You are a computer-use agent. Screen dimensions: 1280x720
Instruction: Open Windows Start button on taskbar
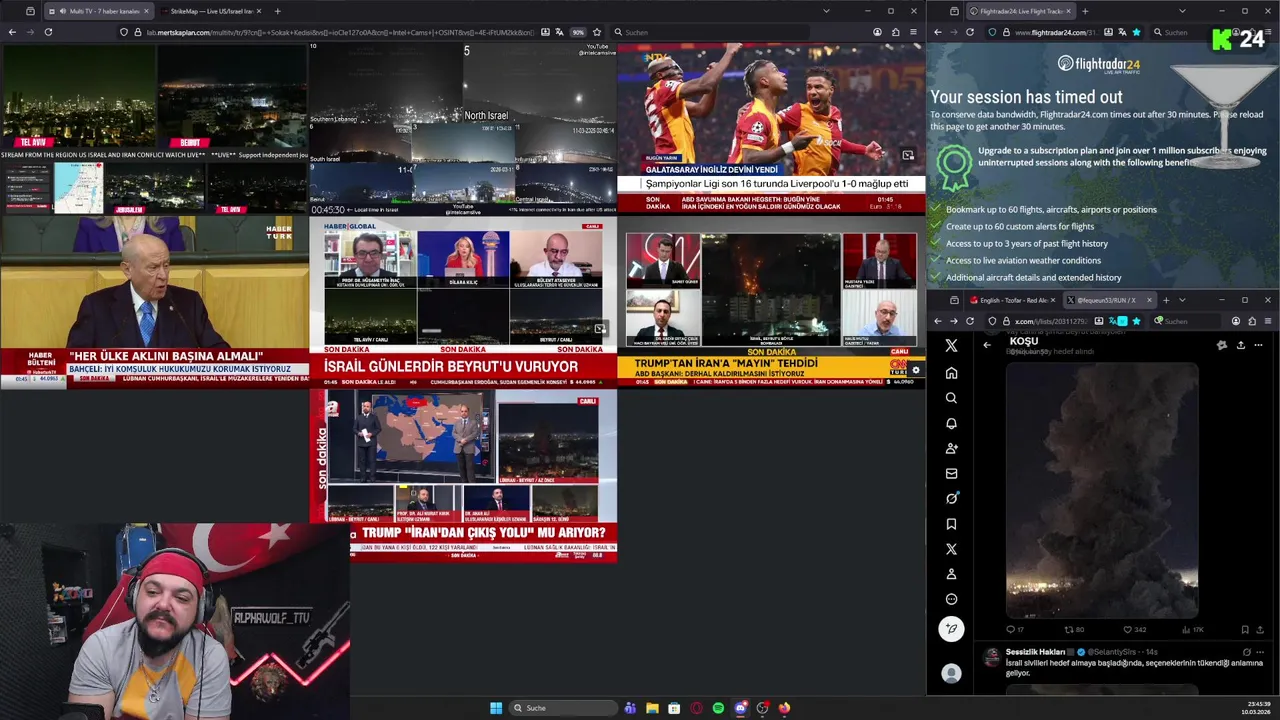click(496, 708)
